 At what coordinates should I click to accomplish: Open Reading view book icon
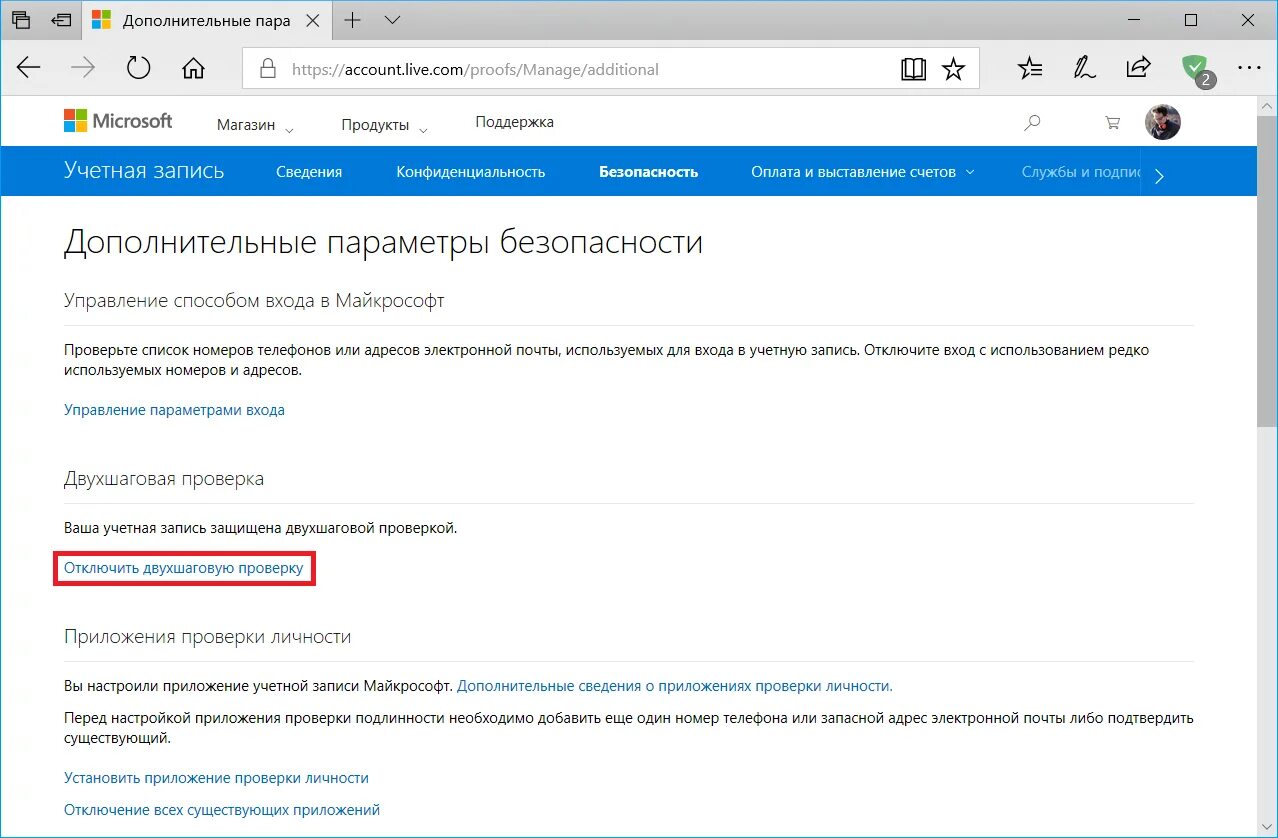[913, 69]
